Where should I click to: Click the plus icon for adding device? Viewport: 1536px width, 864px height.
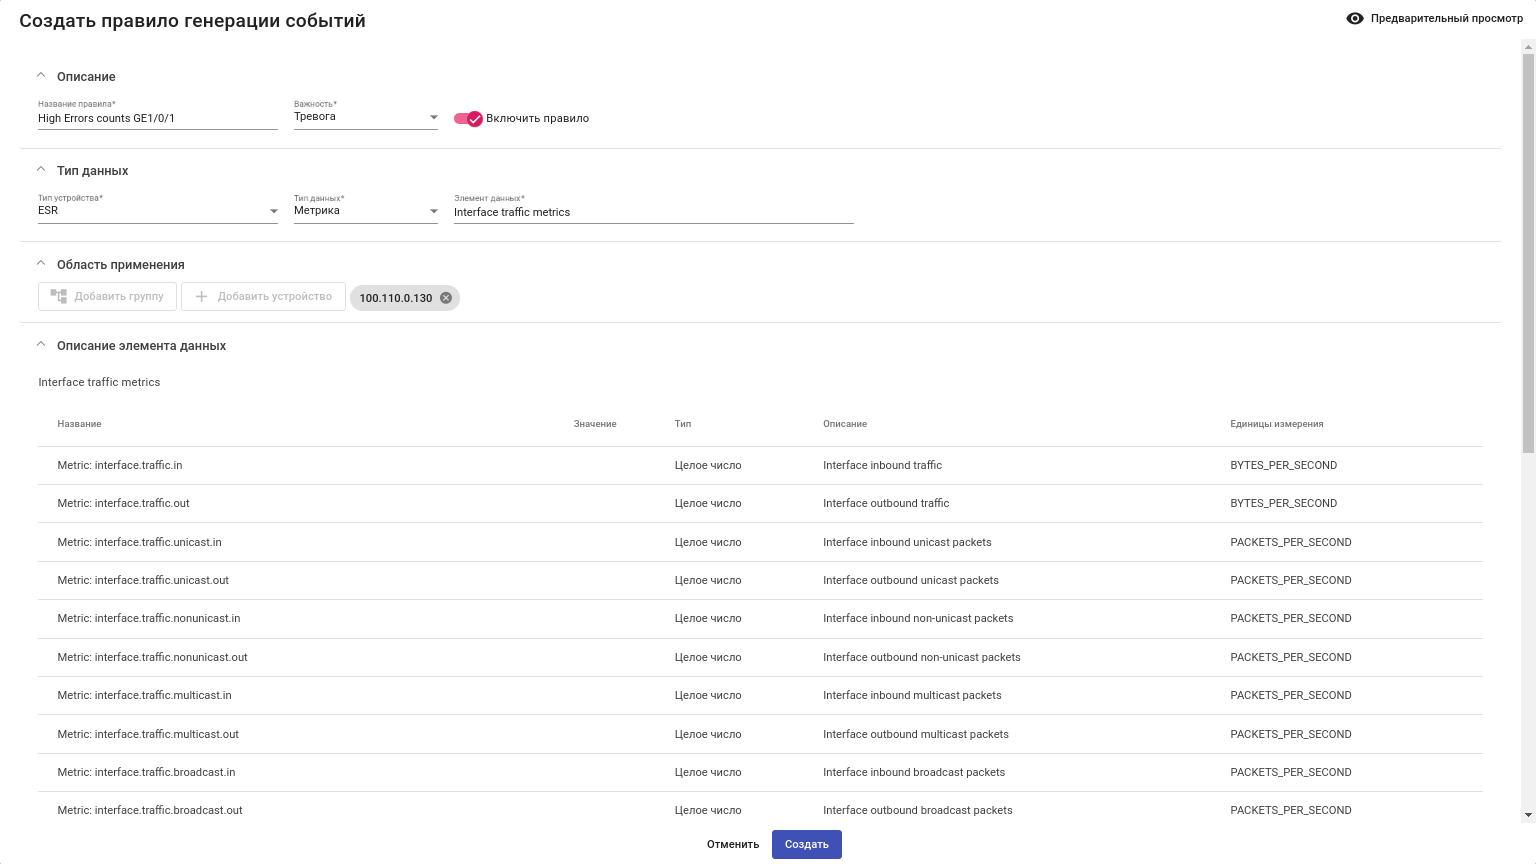coord(201,297)
